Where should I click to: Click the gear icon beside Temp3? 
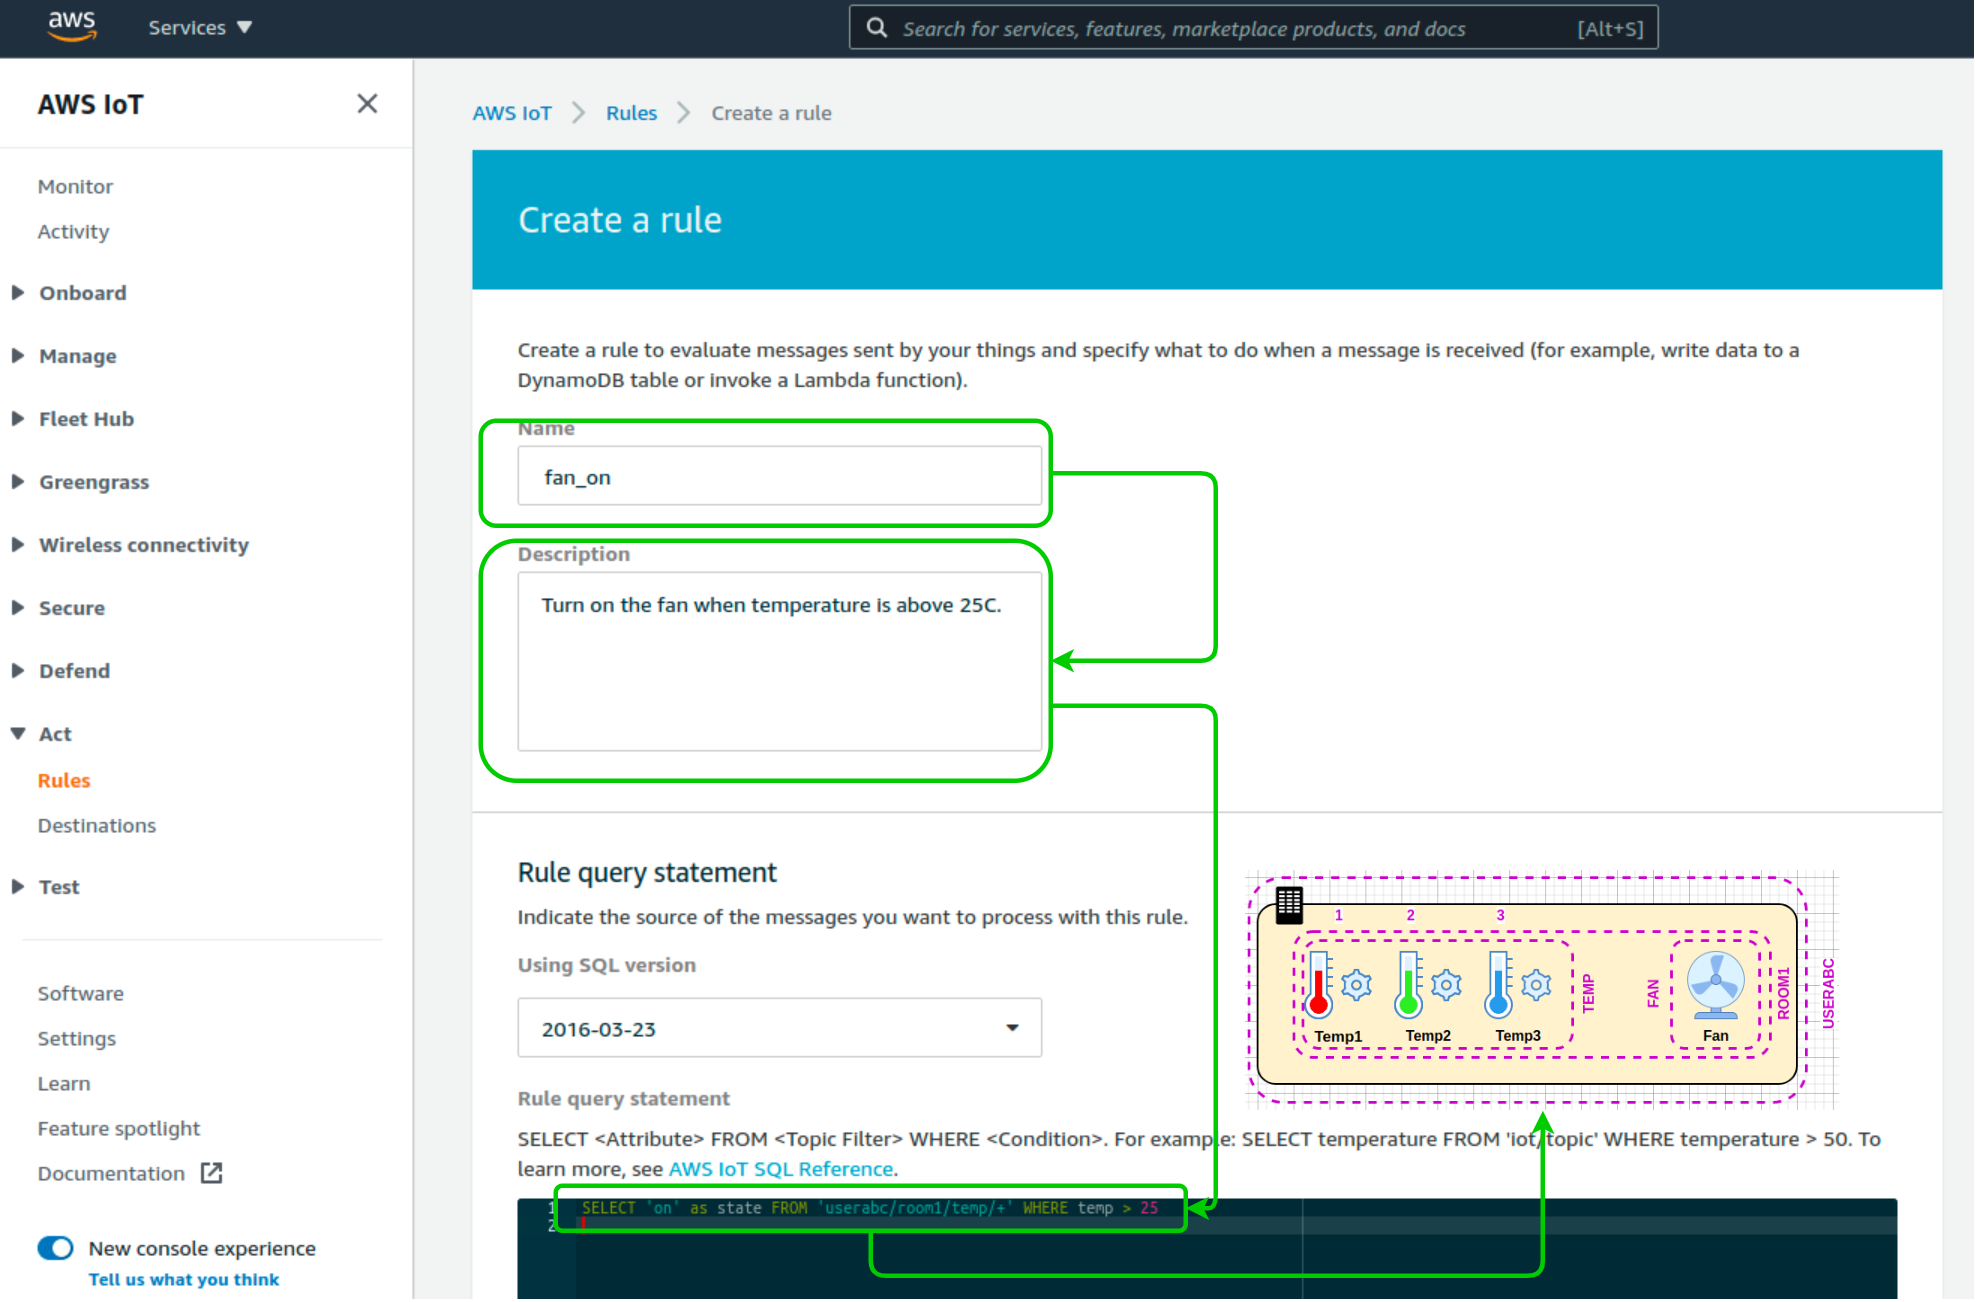pos(1537,985)
